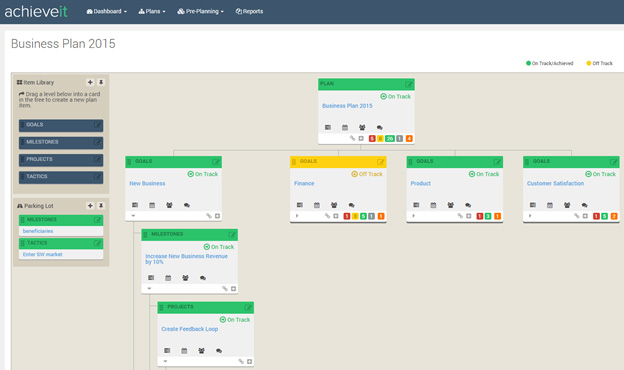Viewport: 624px width, 370px height.
Task: Open comments on Business Plan 2015 card
Action: pyautogui.click(x=380, y=128)
